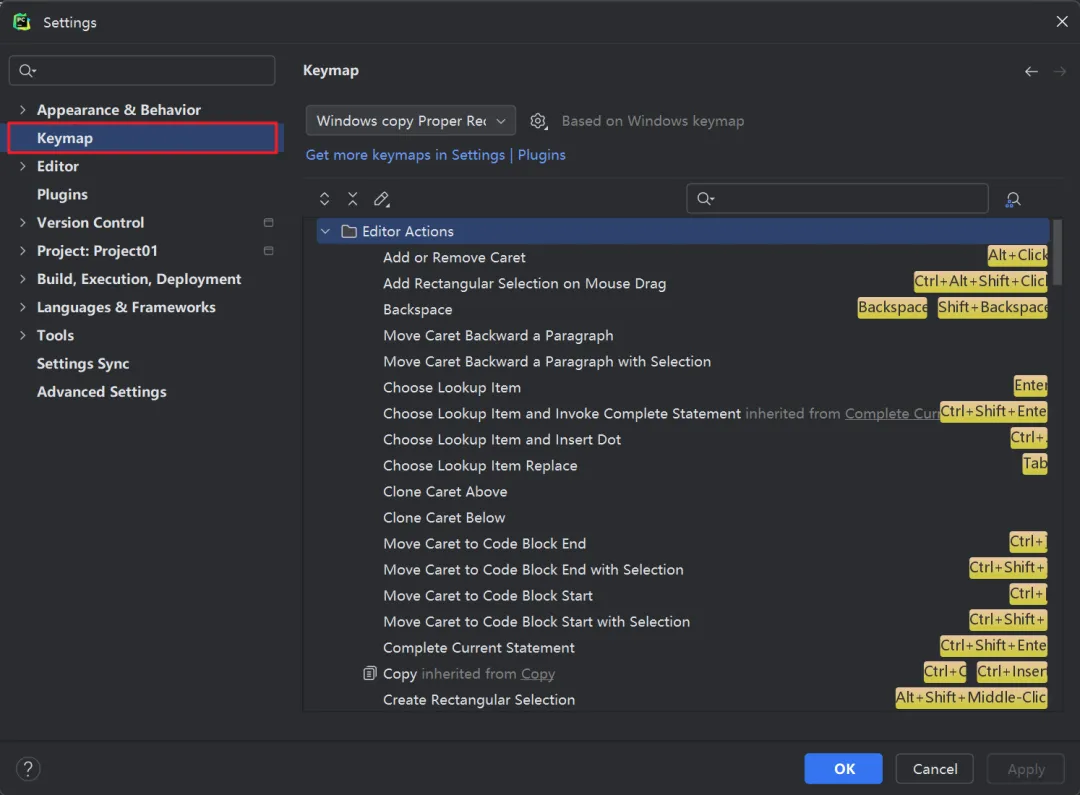Click the copy icon beside the Copy action

tap(370, 673)
